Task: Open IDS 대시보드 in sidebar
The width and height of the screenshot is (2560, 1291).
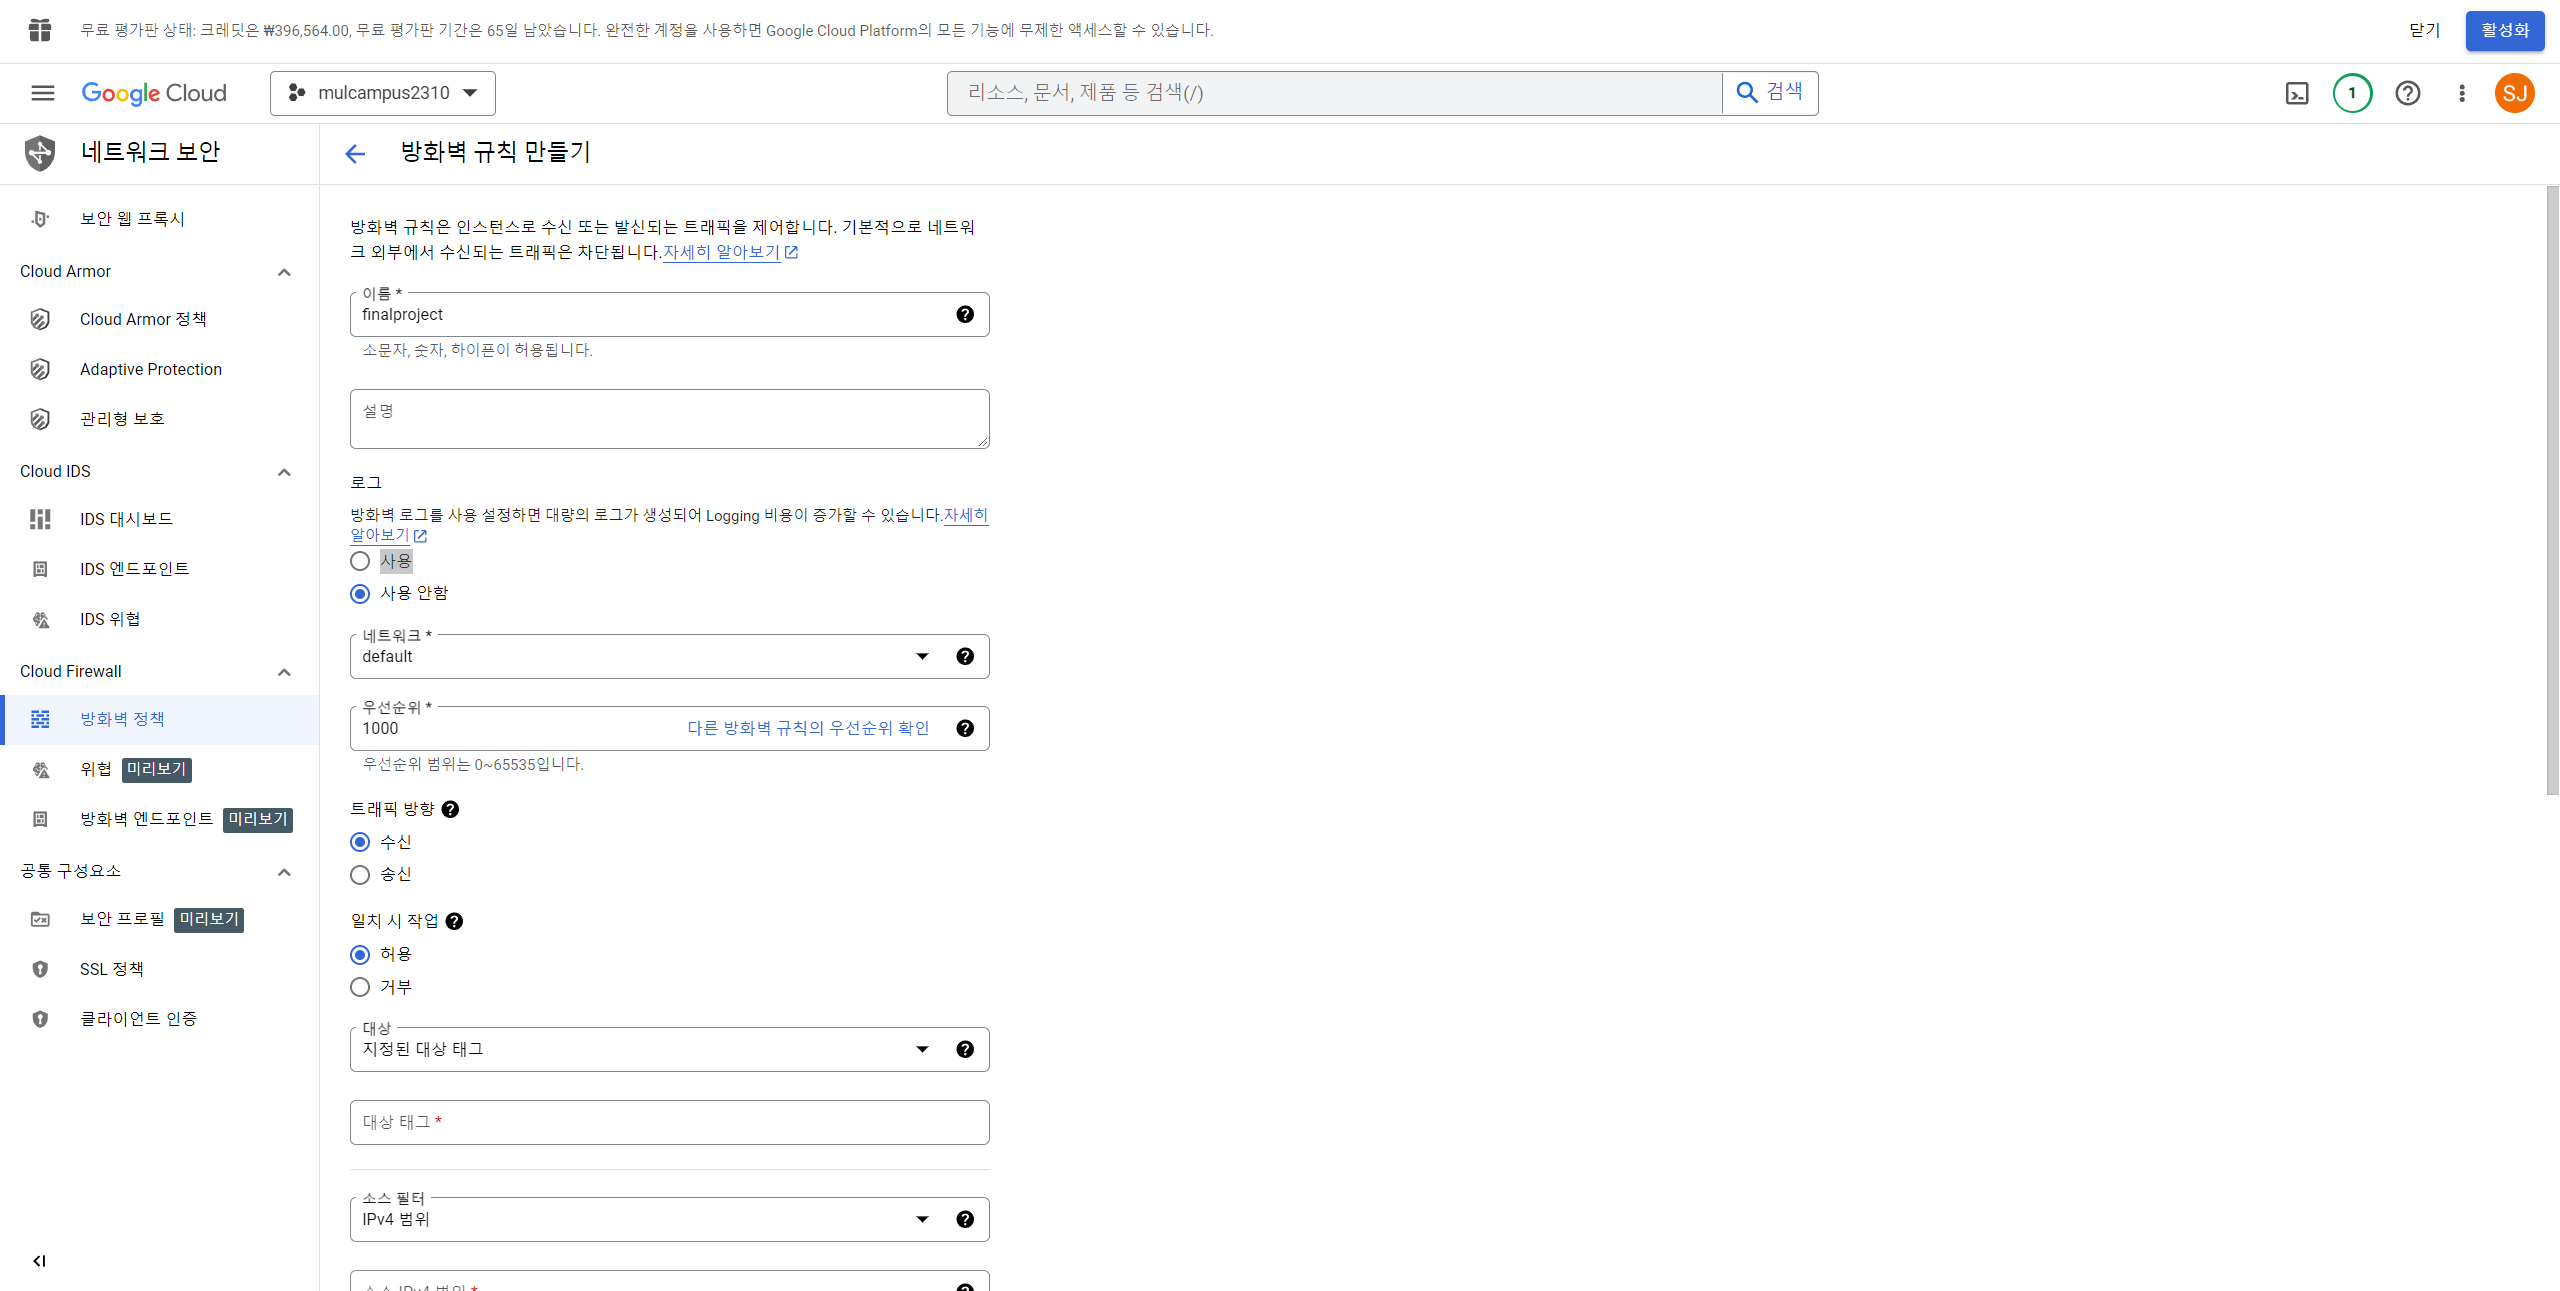Action: coord(126,519)
